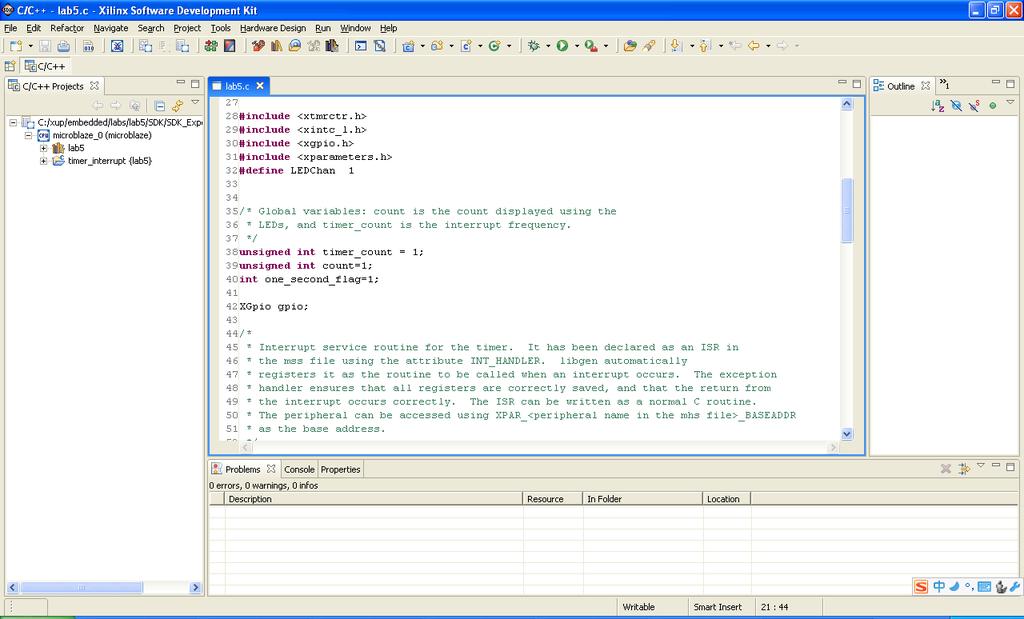Open the Hardware Design menu
1024x619 pixels.
click(x=273, y=28)
